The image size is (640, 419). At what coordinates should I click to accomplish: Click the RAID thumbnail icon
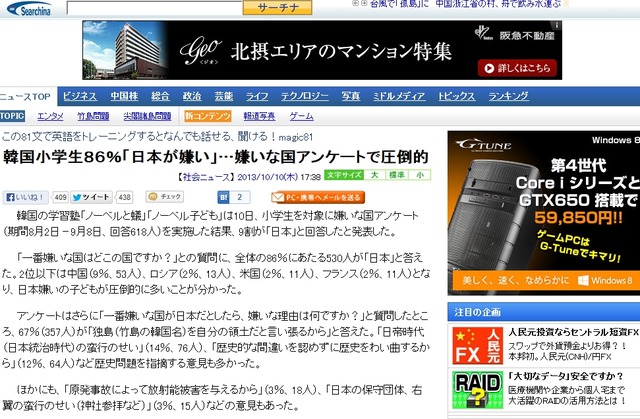point(477,389)
